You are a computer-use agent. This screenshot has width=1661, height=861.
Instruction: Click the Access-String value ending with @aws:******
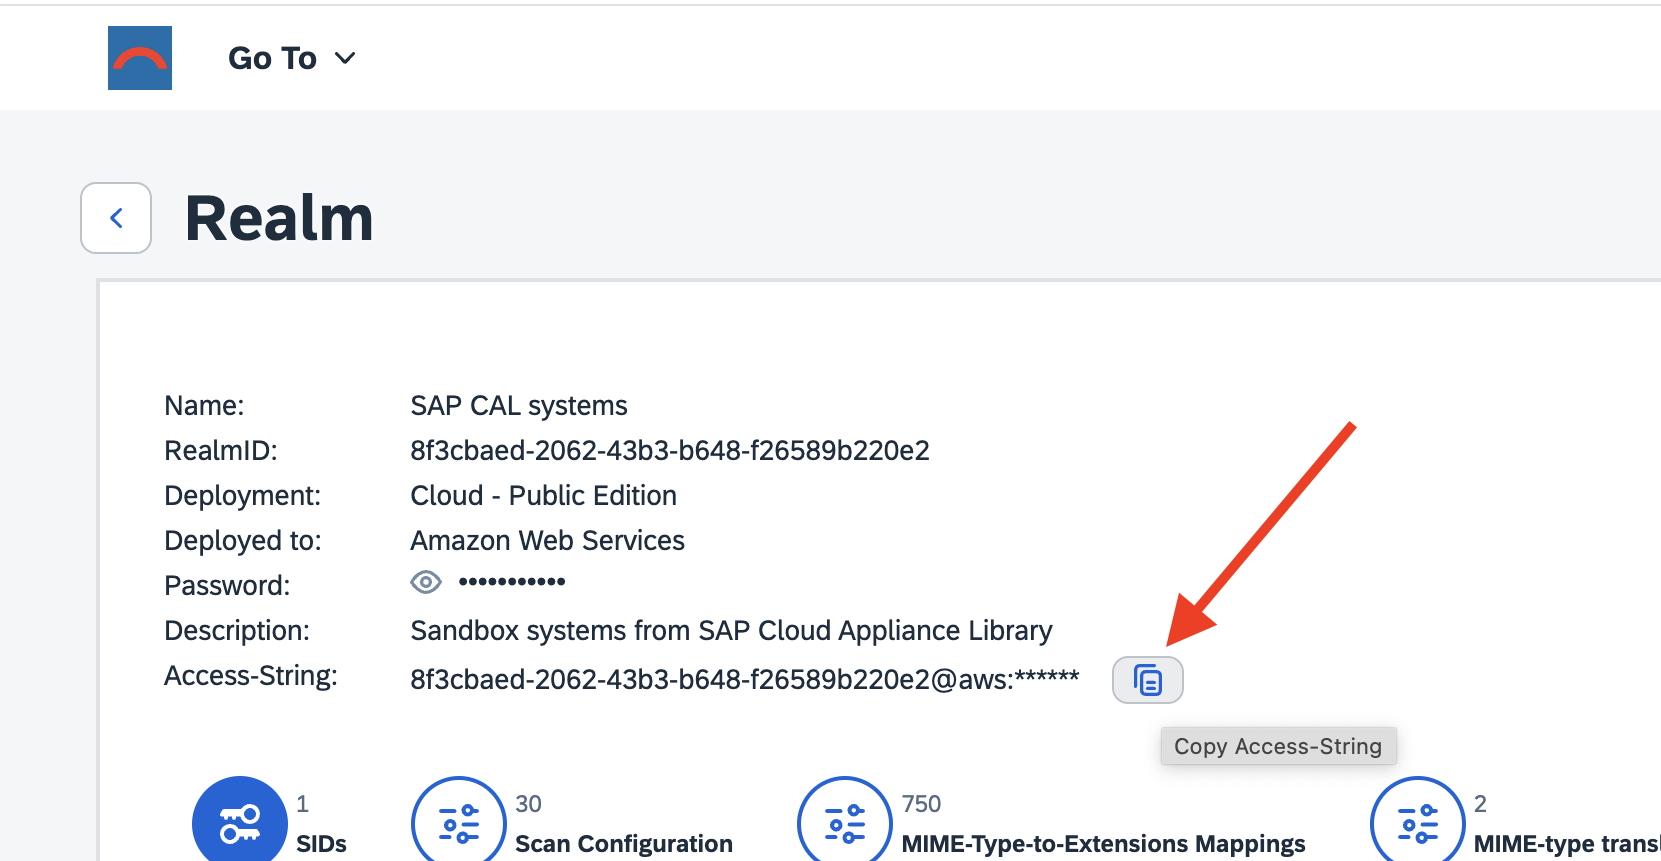click(745, 680)
